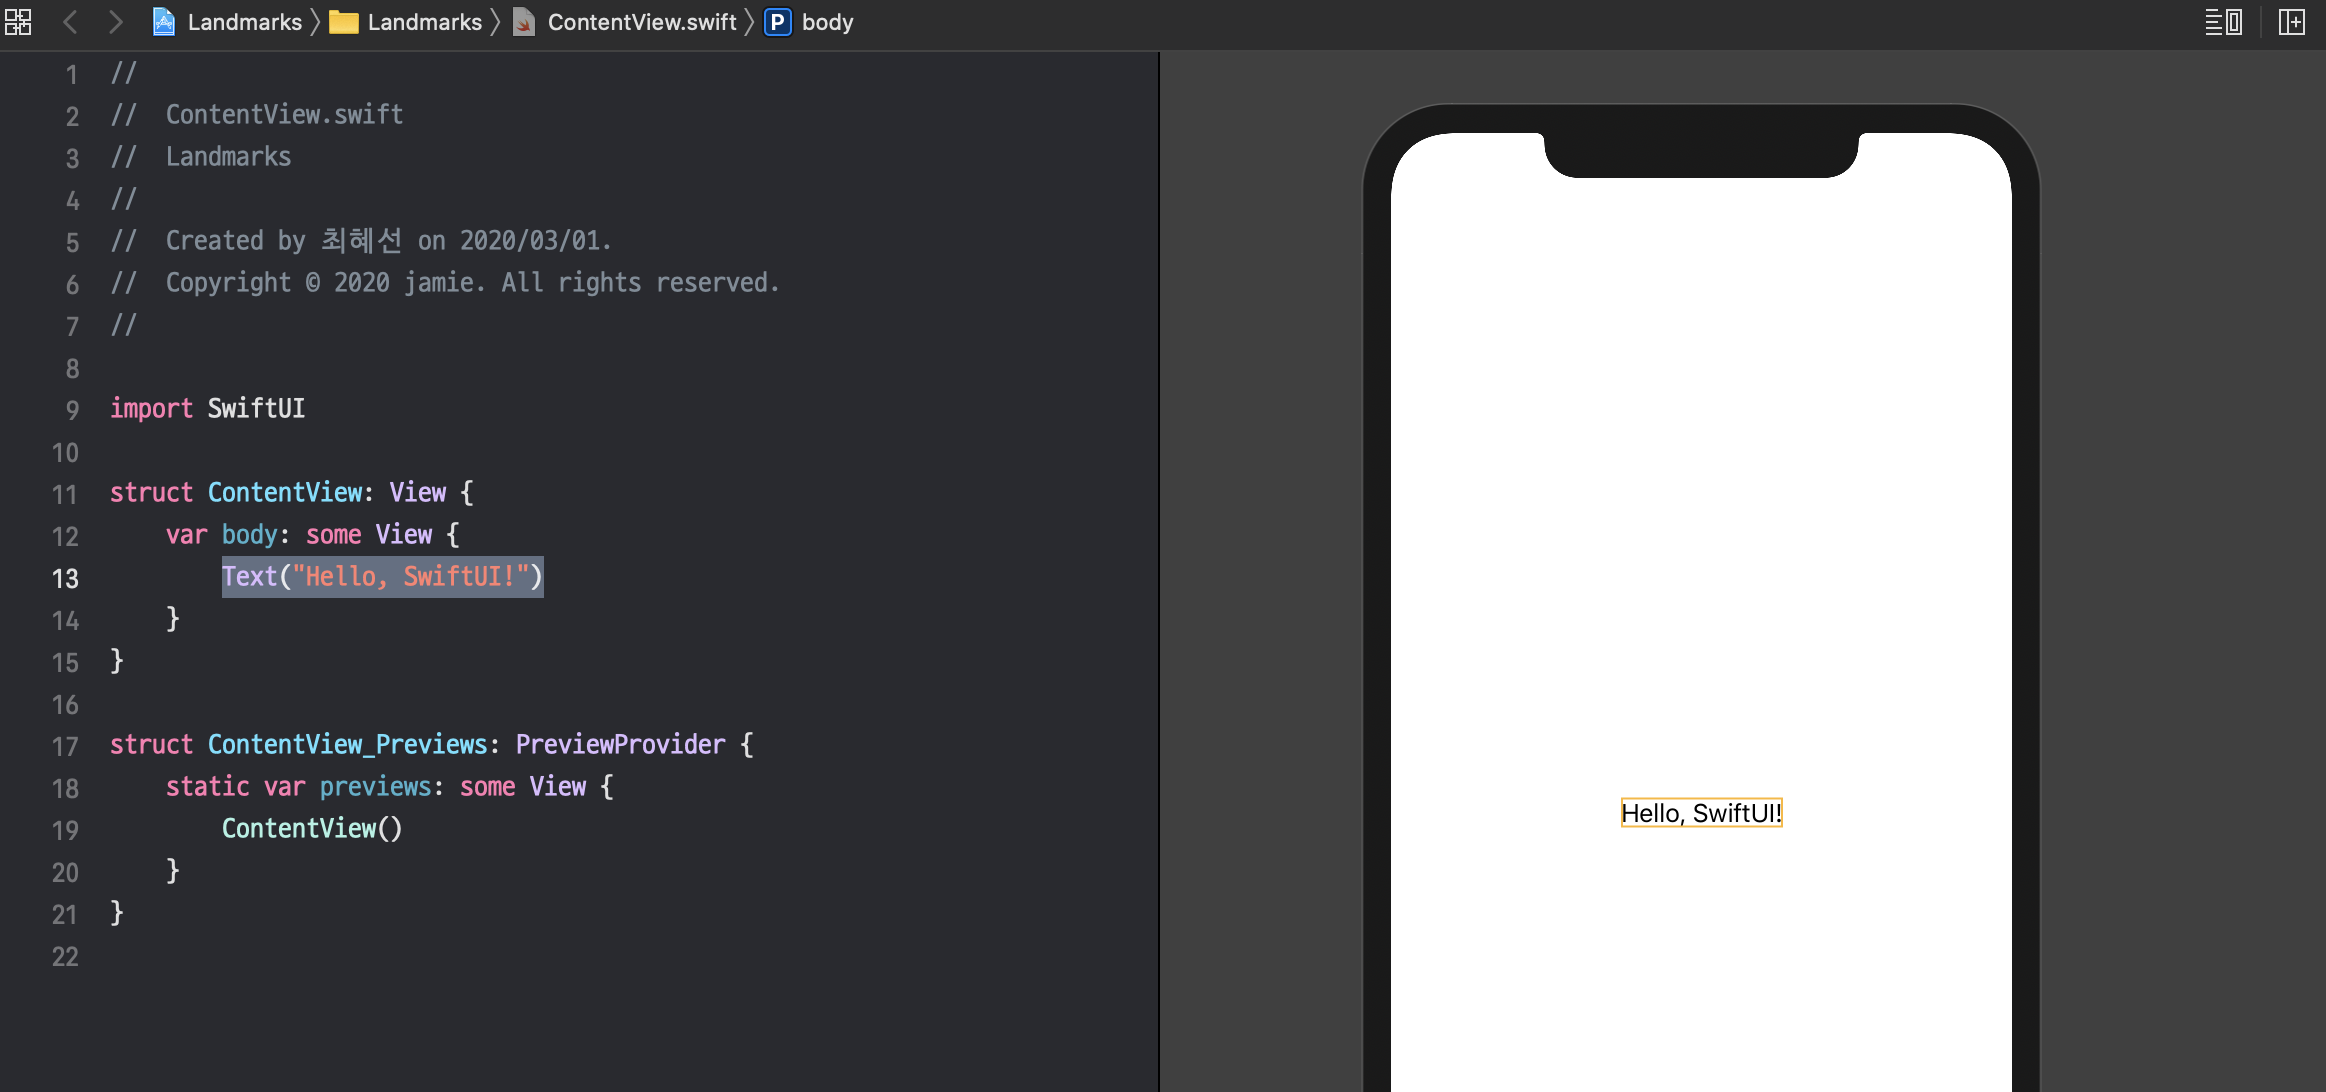
Task: Click the import SwiftUI line
Action: 207,409
